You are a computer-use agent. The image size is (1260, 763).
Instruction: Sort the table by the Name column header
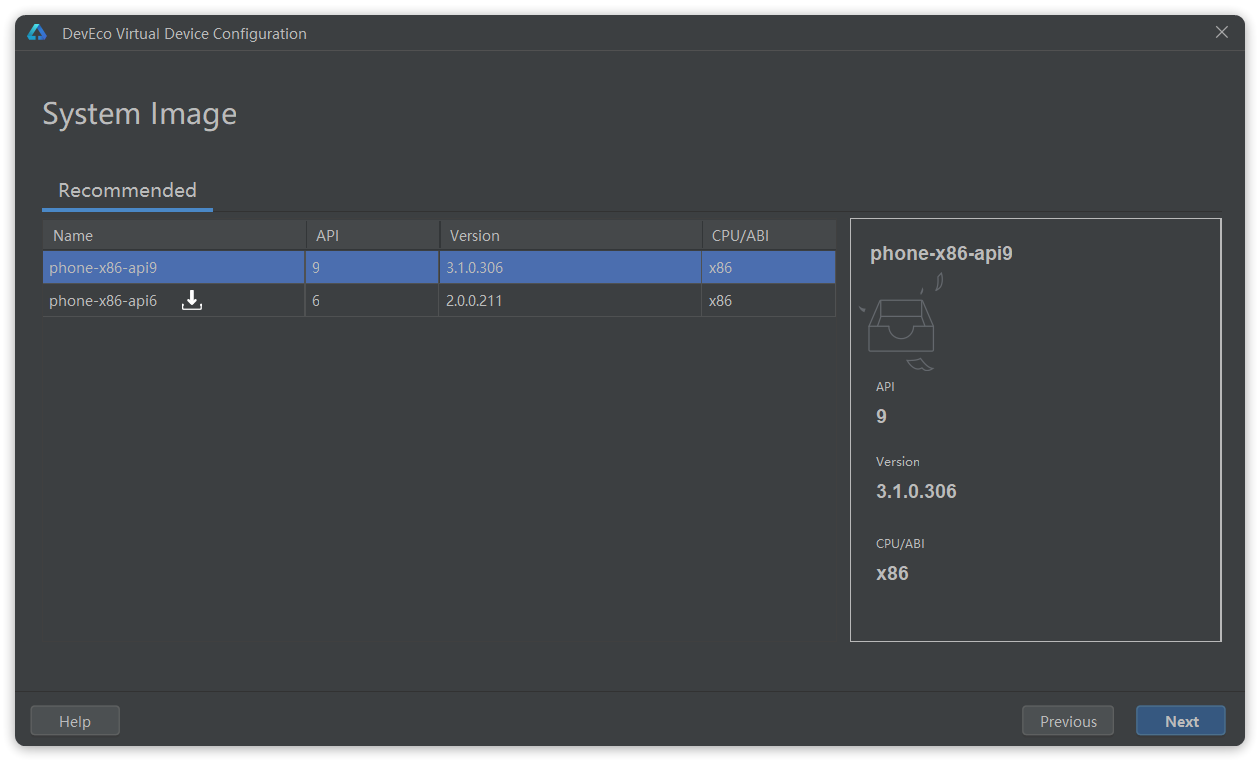tap(73, 236)
